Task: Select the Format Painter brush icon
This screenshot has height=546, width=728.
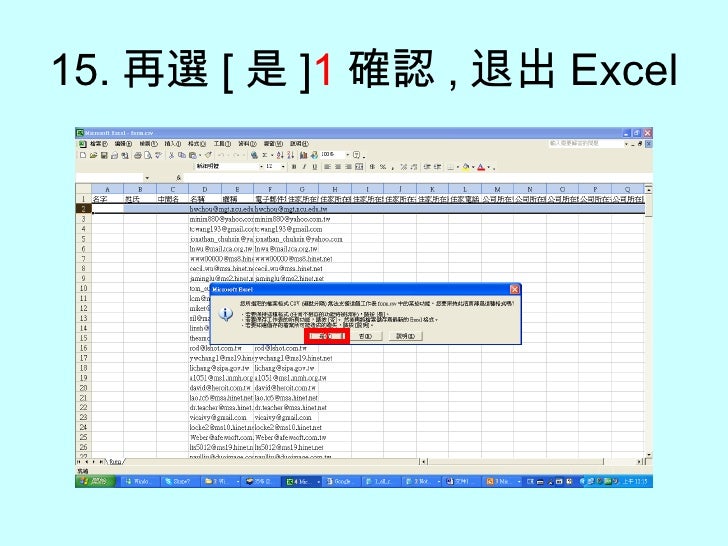Action: [208, 155]
